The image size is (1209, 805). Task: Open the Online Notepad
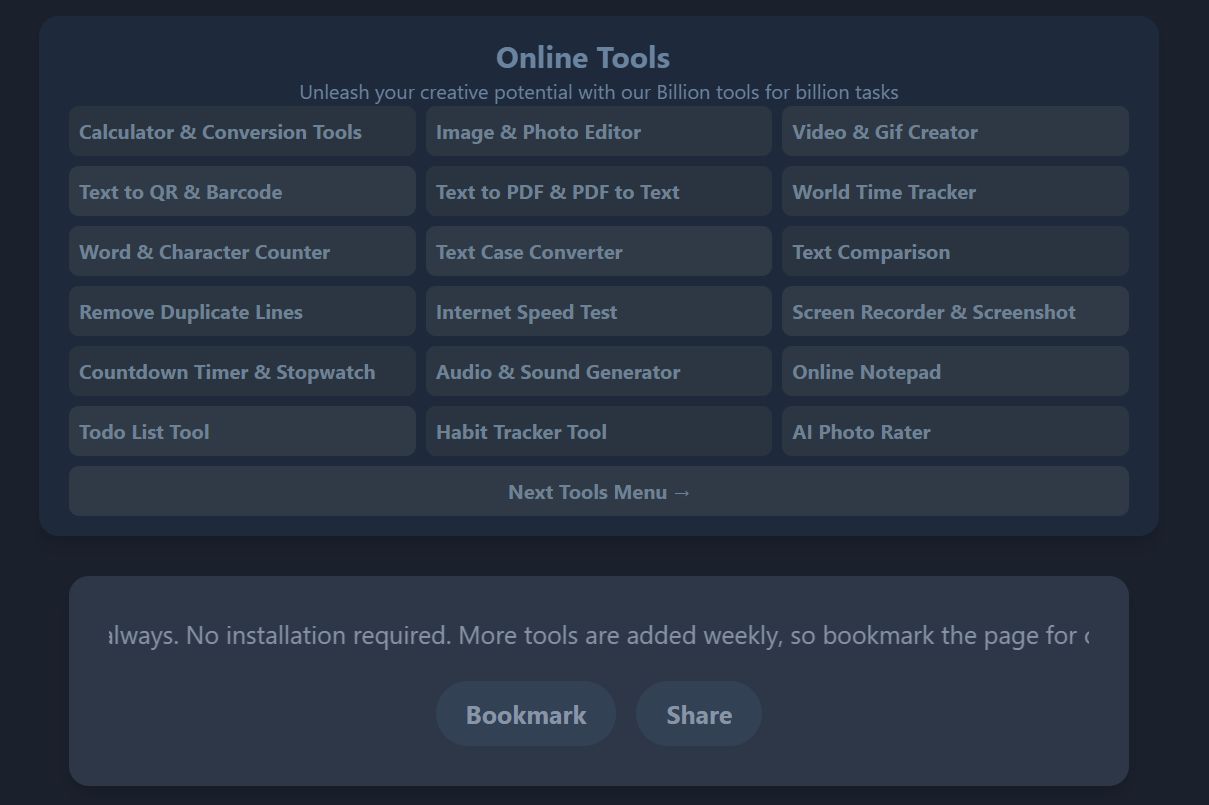pos(954,372)
